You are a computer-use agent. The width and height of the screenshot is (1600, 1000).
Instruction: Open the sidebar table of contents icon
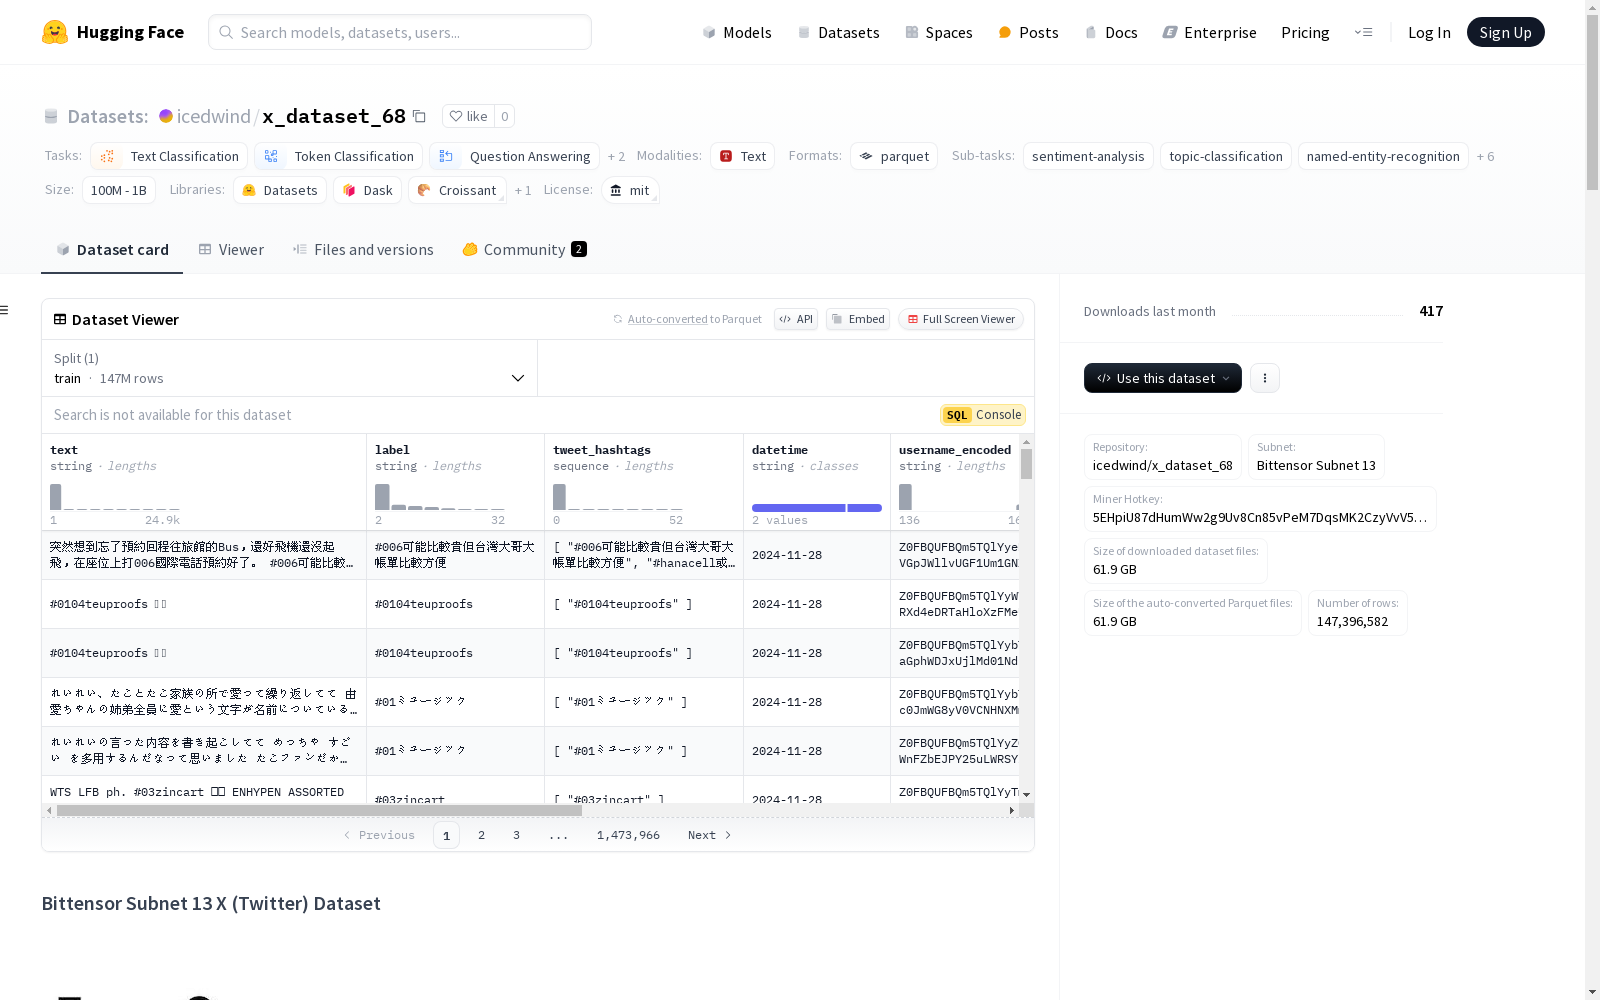4,310
